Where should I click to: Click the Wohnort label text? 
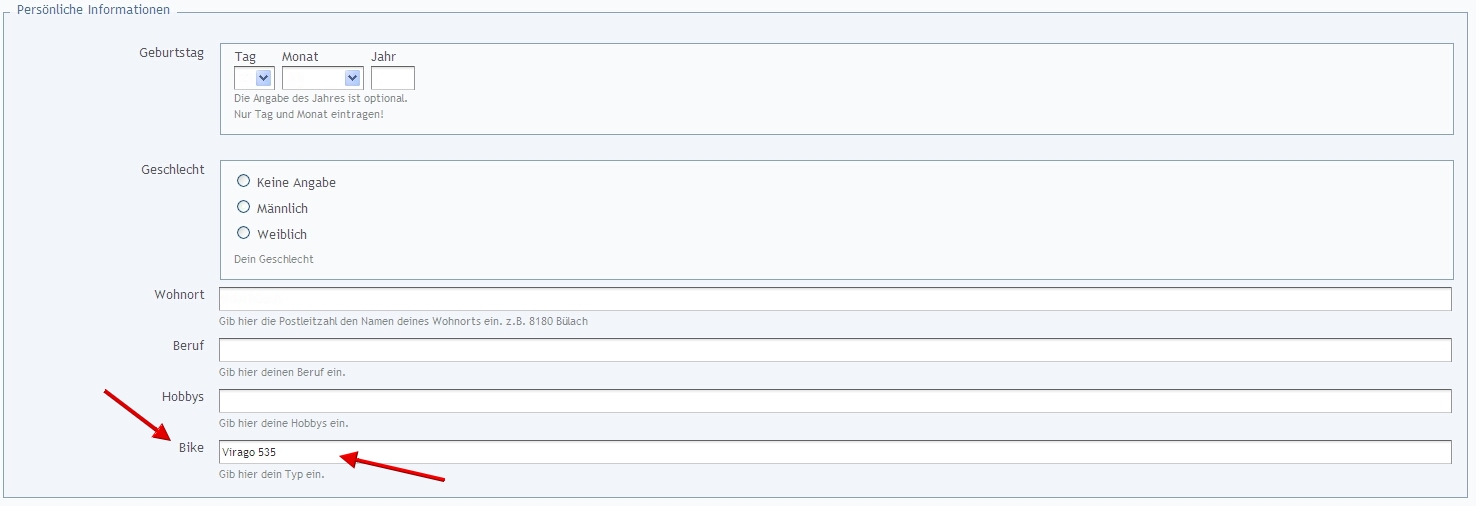click(179, 295)
